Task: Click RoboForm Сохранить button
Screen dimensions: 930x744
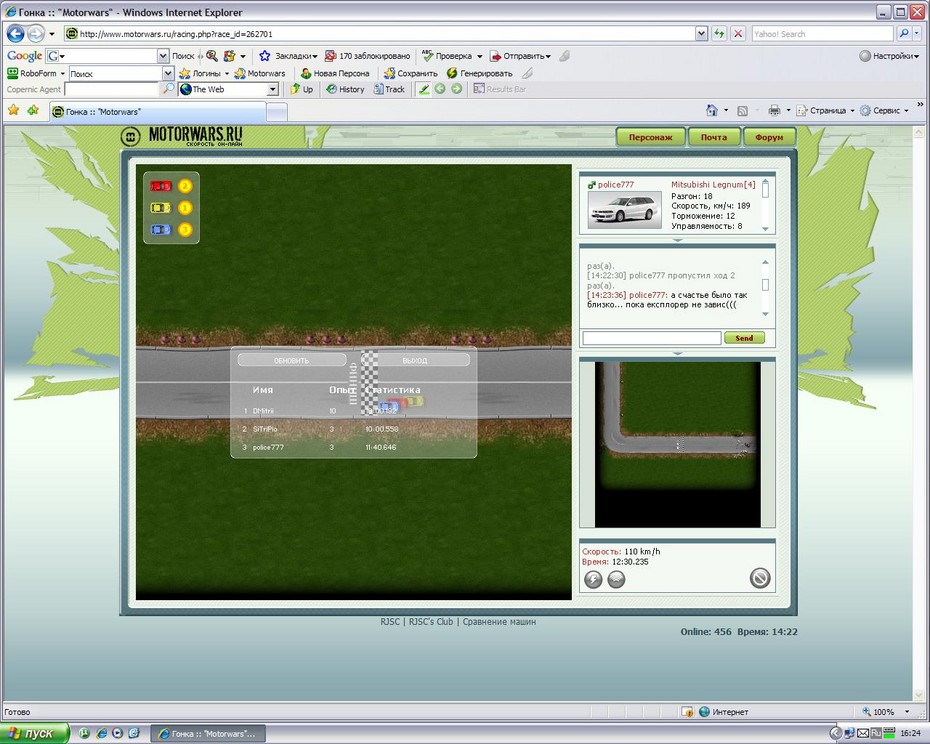Action: point(410,74)
